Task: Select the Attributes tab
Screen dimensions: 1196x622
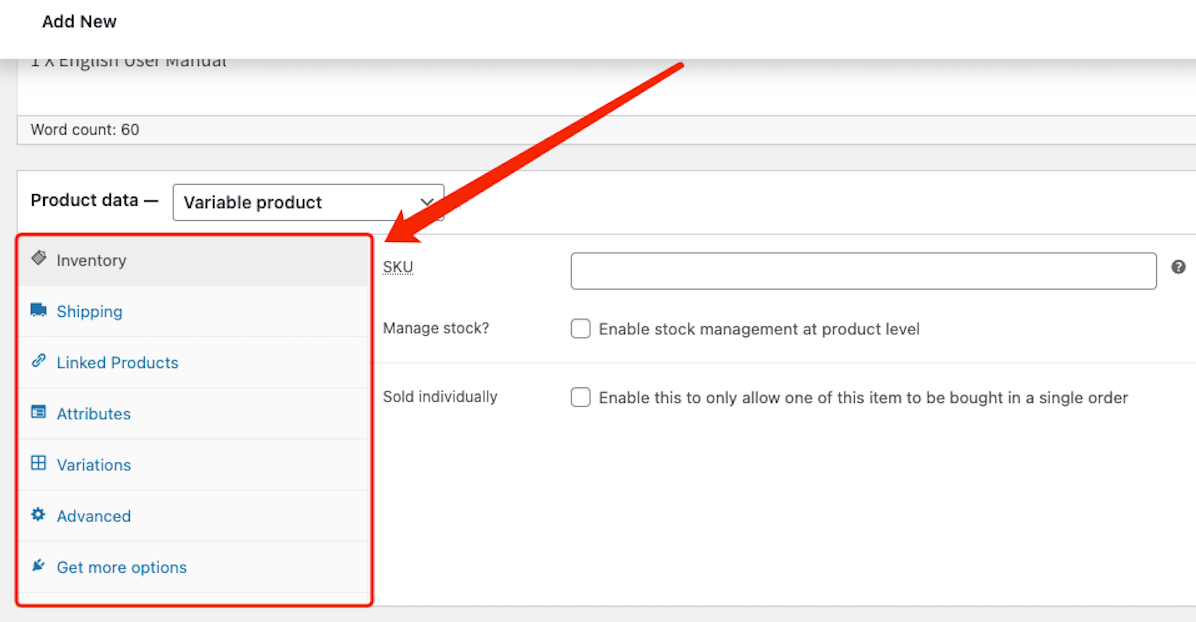Action: [194, 414]
